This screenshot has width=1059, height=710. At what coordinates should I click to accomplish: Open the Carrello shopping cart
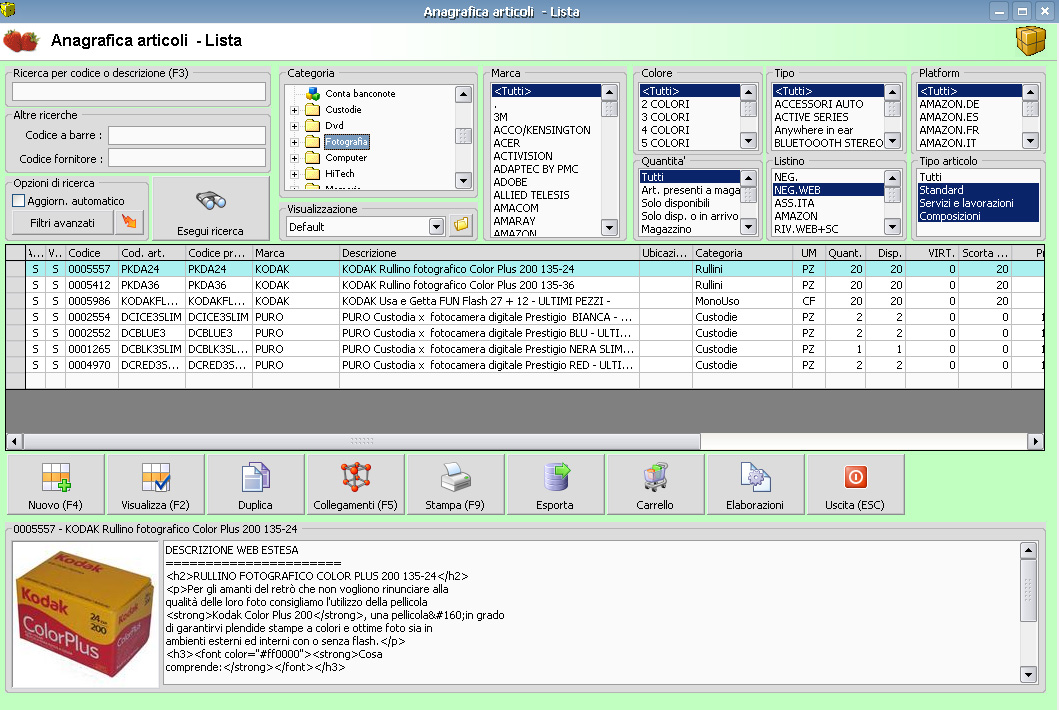pos(655,484)
